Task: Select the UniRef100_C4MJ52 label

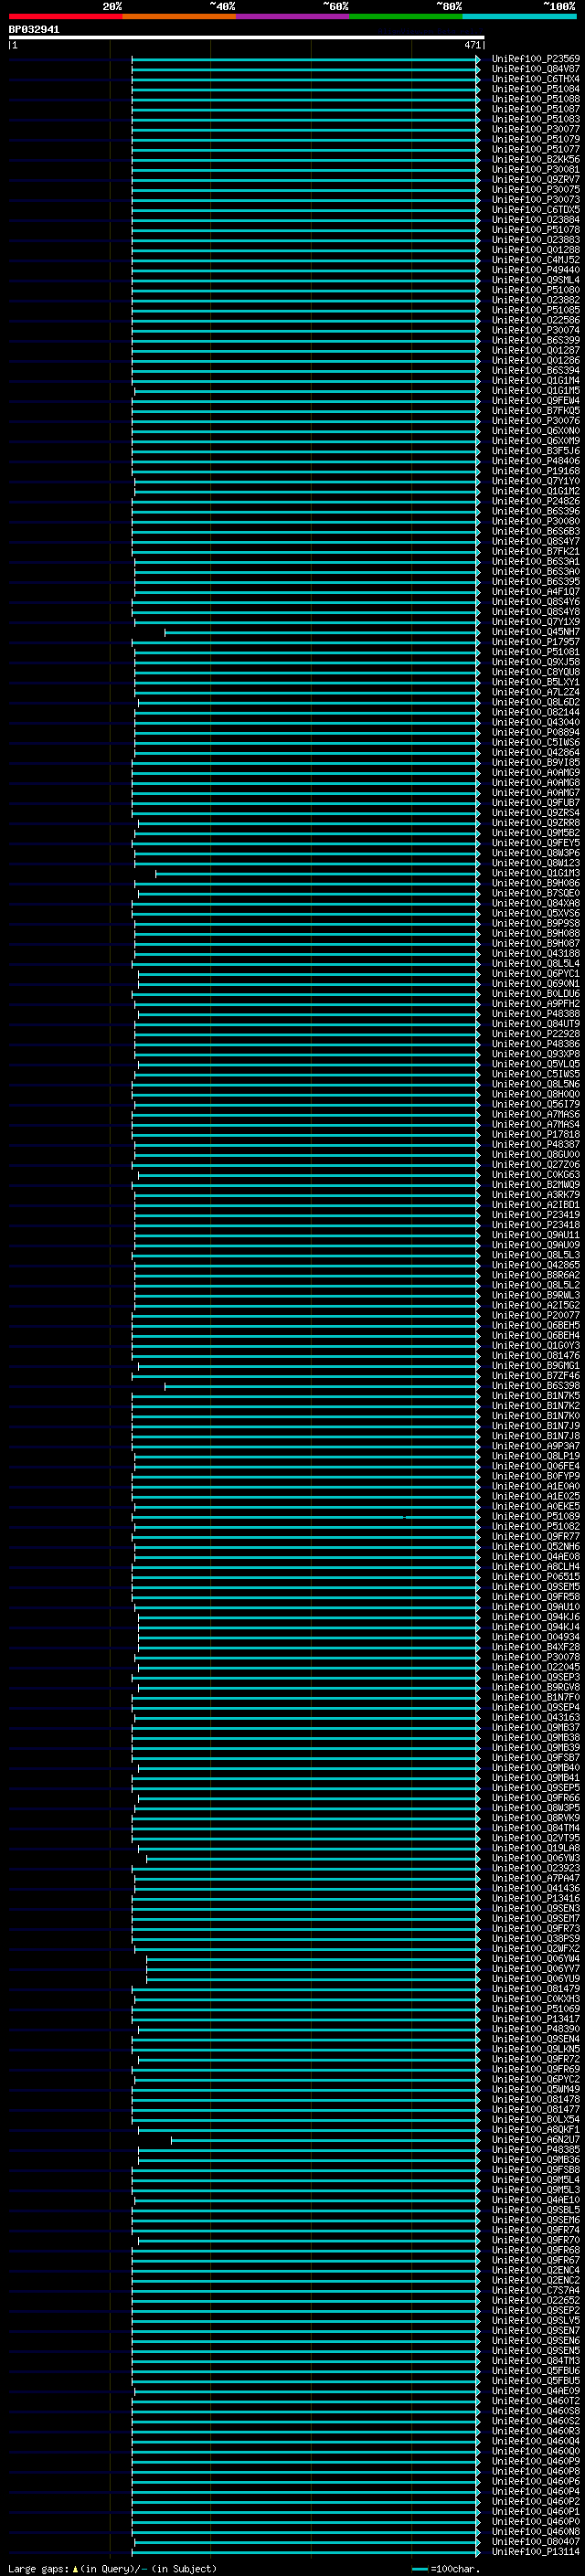Action: tap(536, 260)
